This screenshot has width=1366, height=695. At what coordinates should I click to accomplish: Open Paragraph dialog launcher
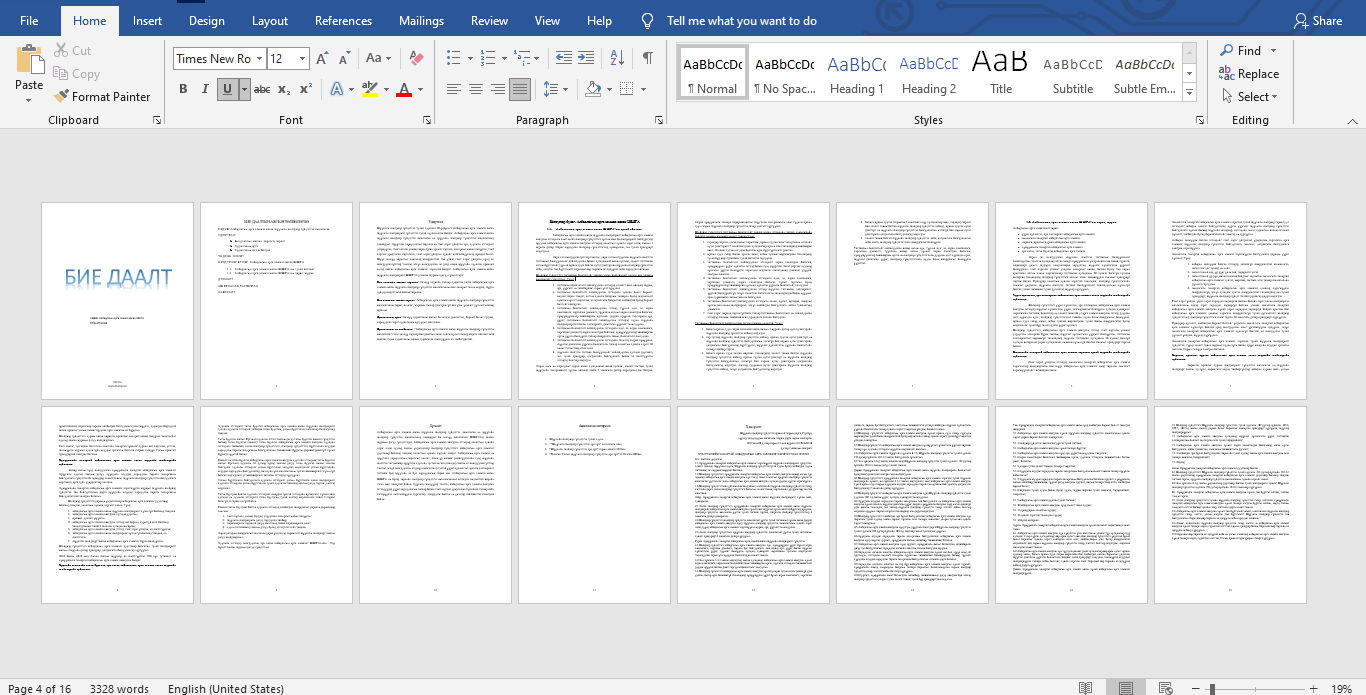click(x=659, y=120)
